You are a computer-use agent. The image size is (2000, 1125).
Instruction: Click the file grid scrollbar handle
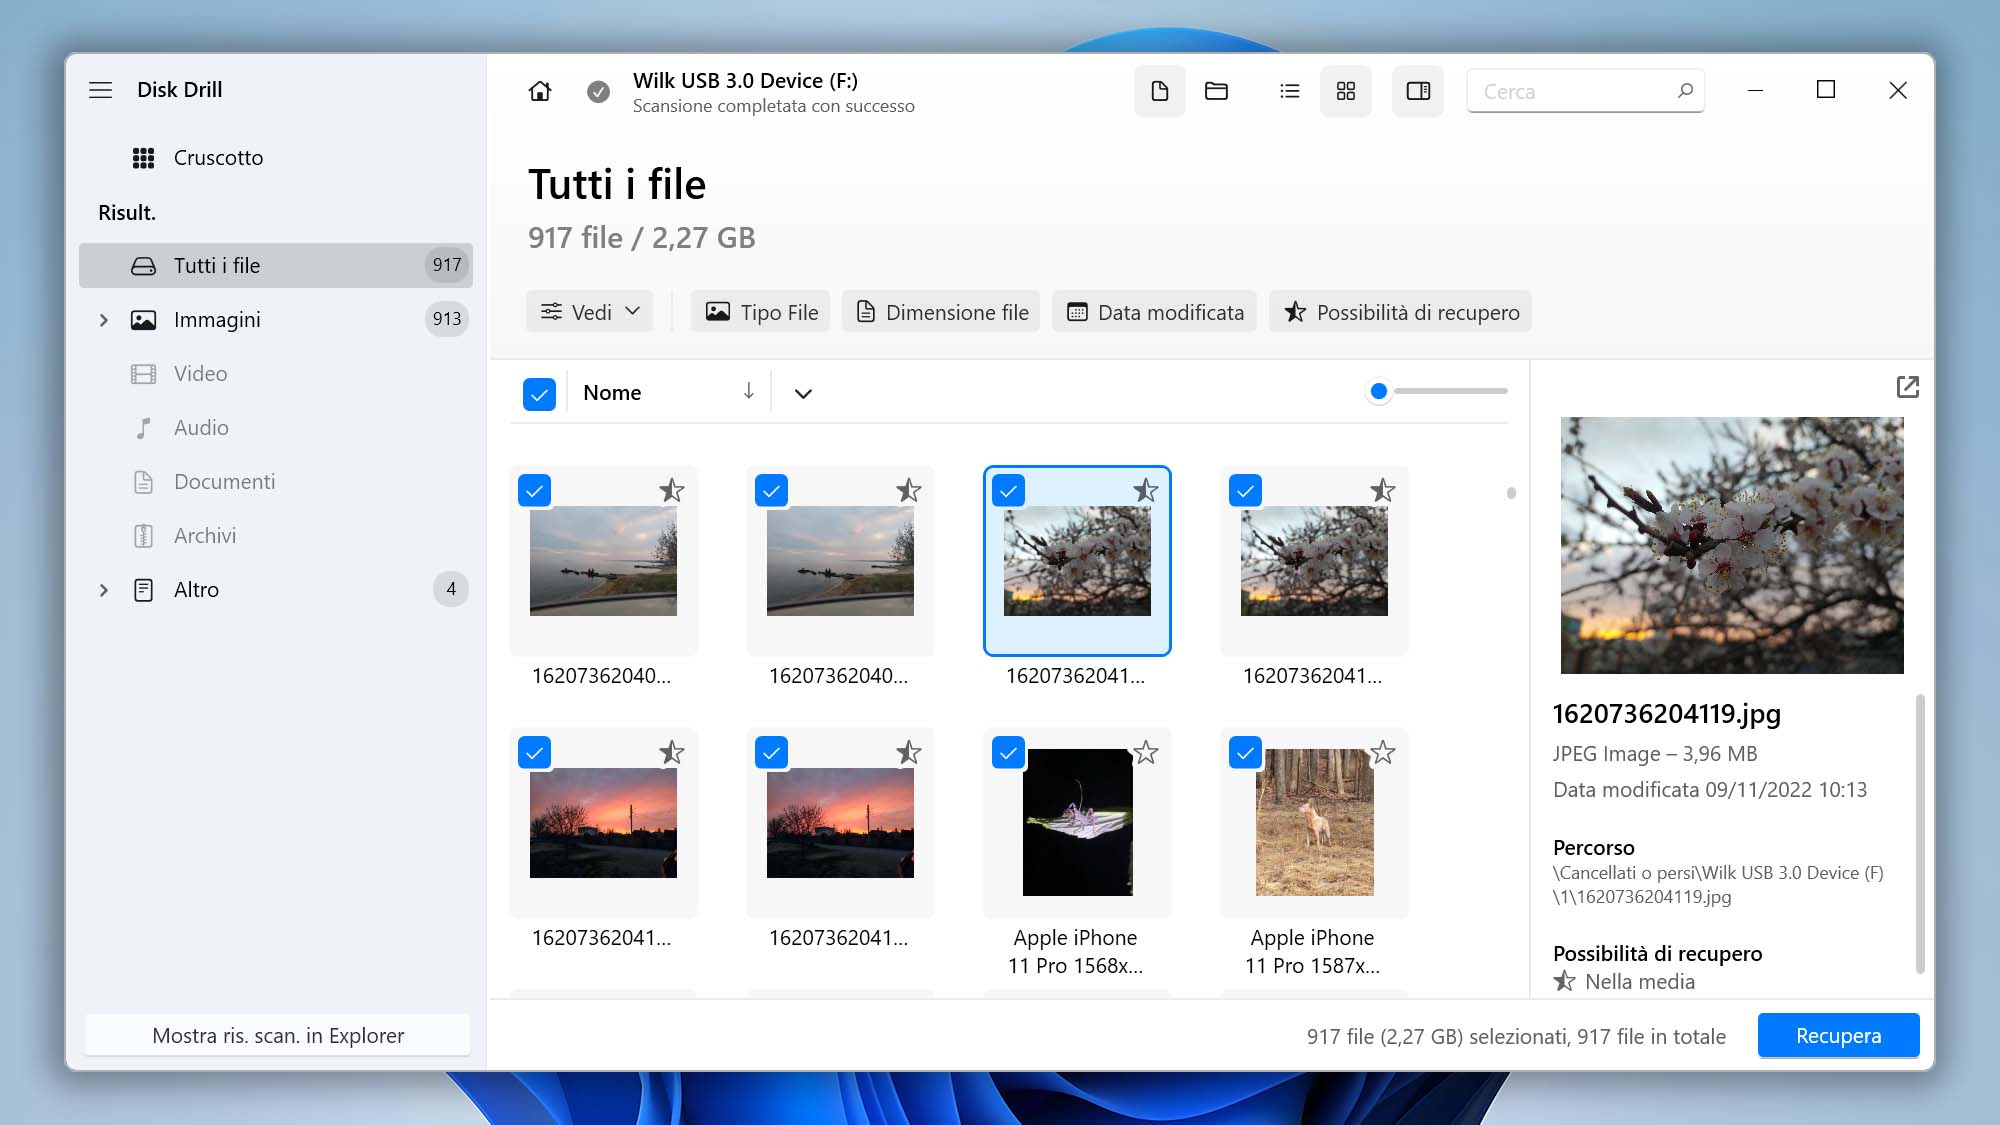[x=1511, y=493]
